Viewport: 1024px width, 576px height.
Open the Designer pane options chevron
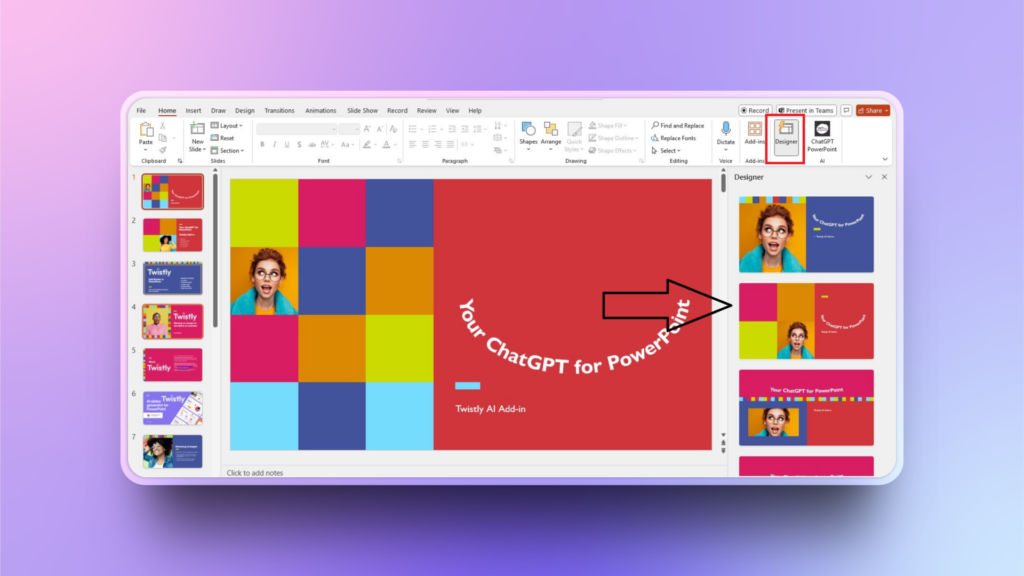click(x=868, y=177)
